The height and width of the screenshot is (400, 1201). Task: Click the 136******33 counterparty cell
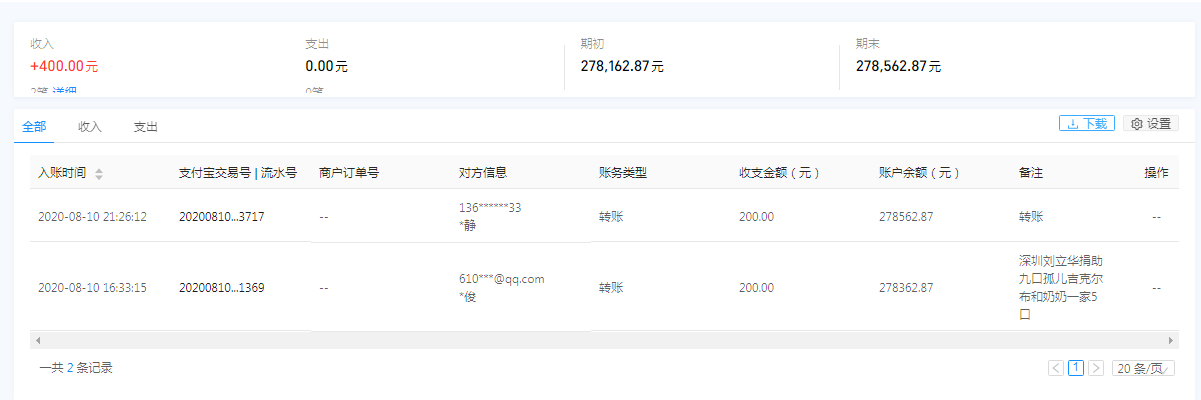(490, 208)
